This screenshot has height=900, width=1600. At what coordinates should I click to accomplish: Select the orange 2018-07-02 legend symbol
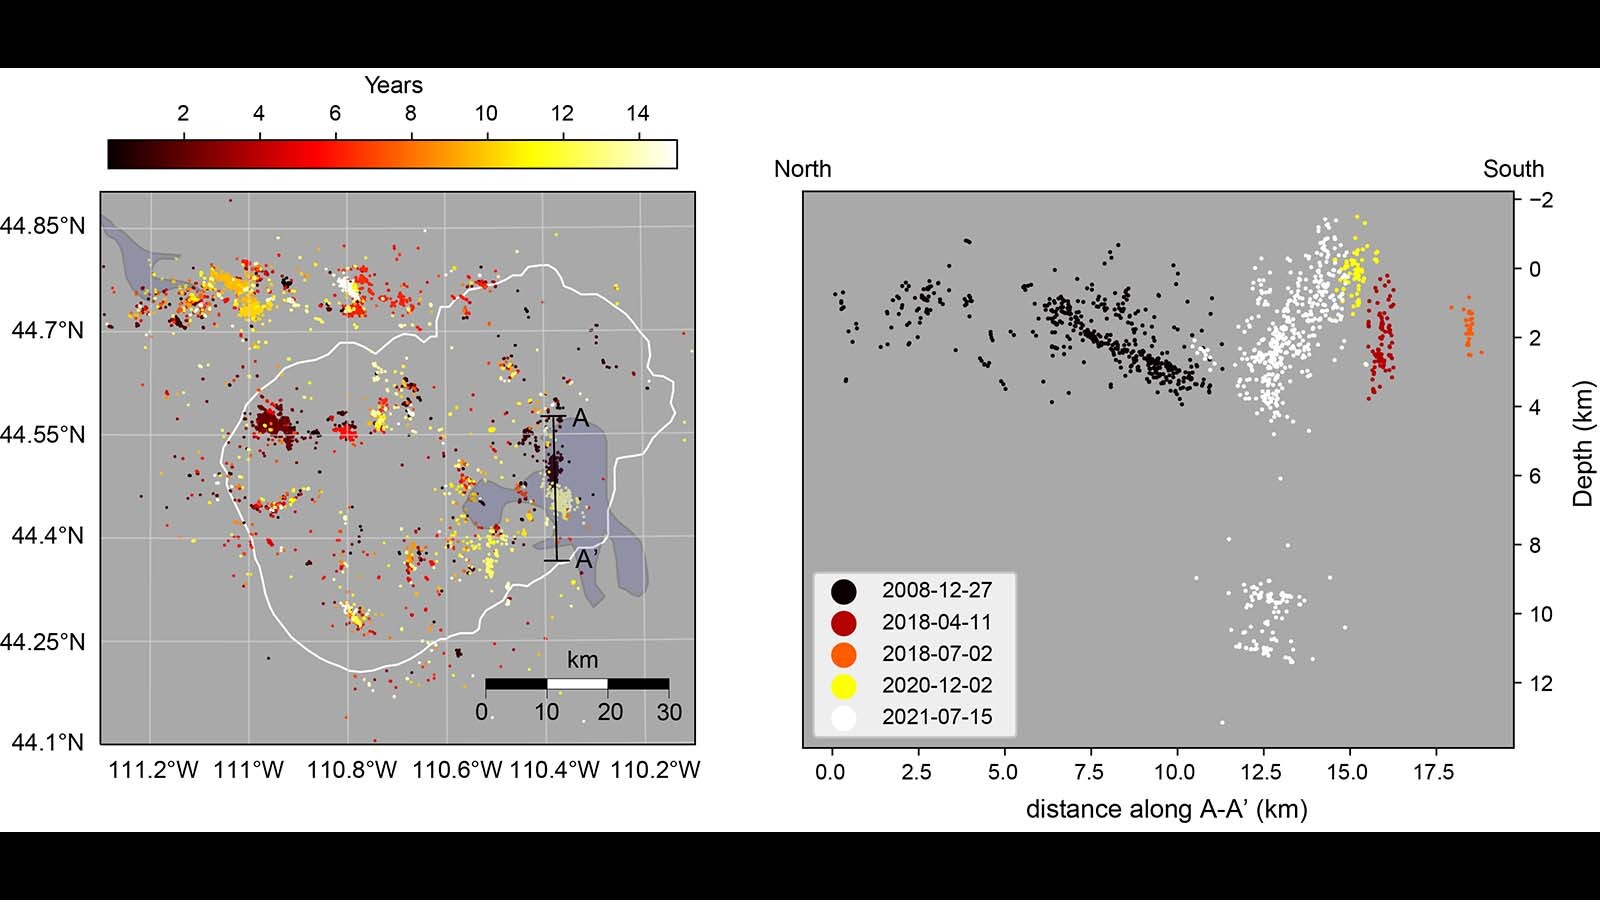pos(843,653)
